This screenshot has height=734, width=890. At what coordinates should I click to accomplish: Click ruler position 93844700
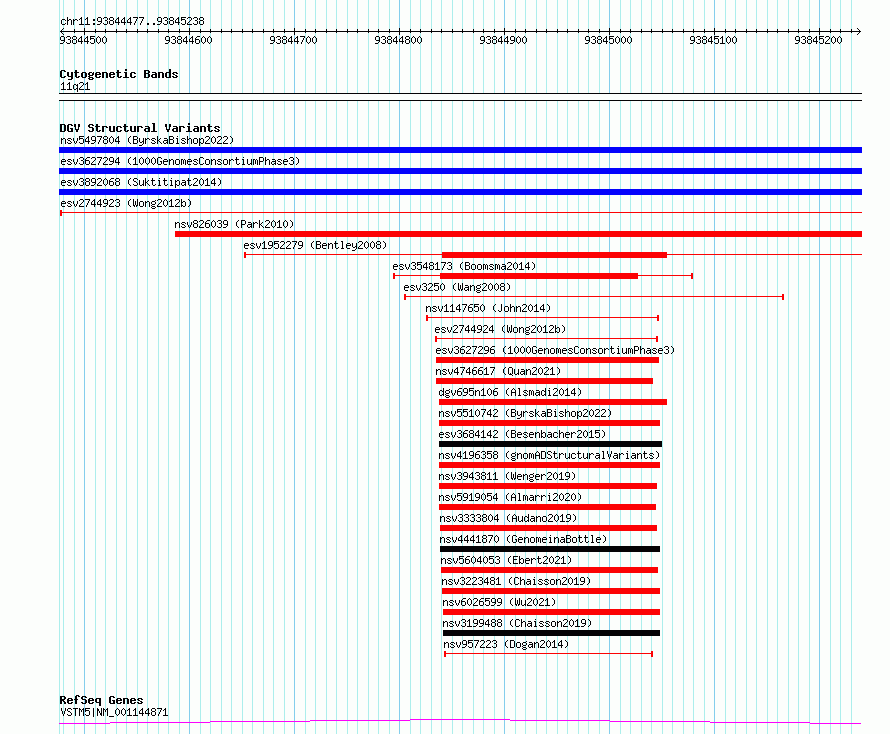pyautogui.click(x=293, y=40)
